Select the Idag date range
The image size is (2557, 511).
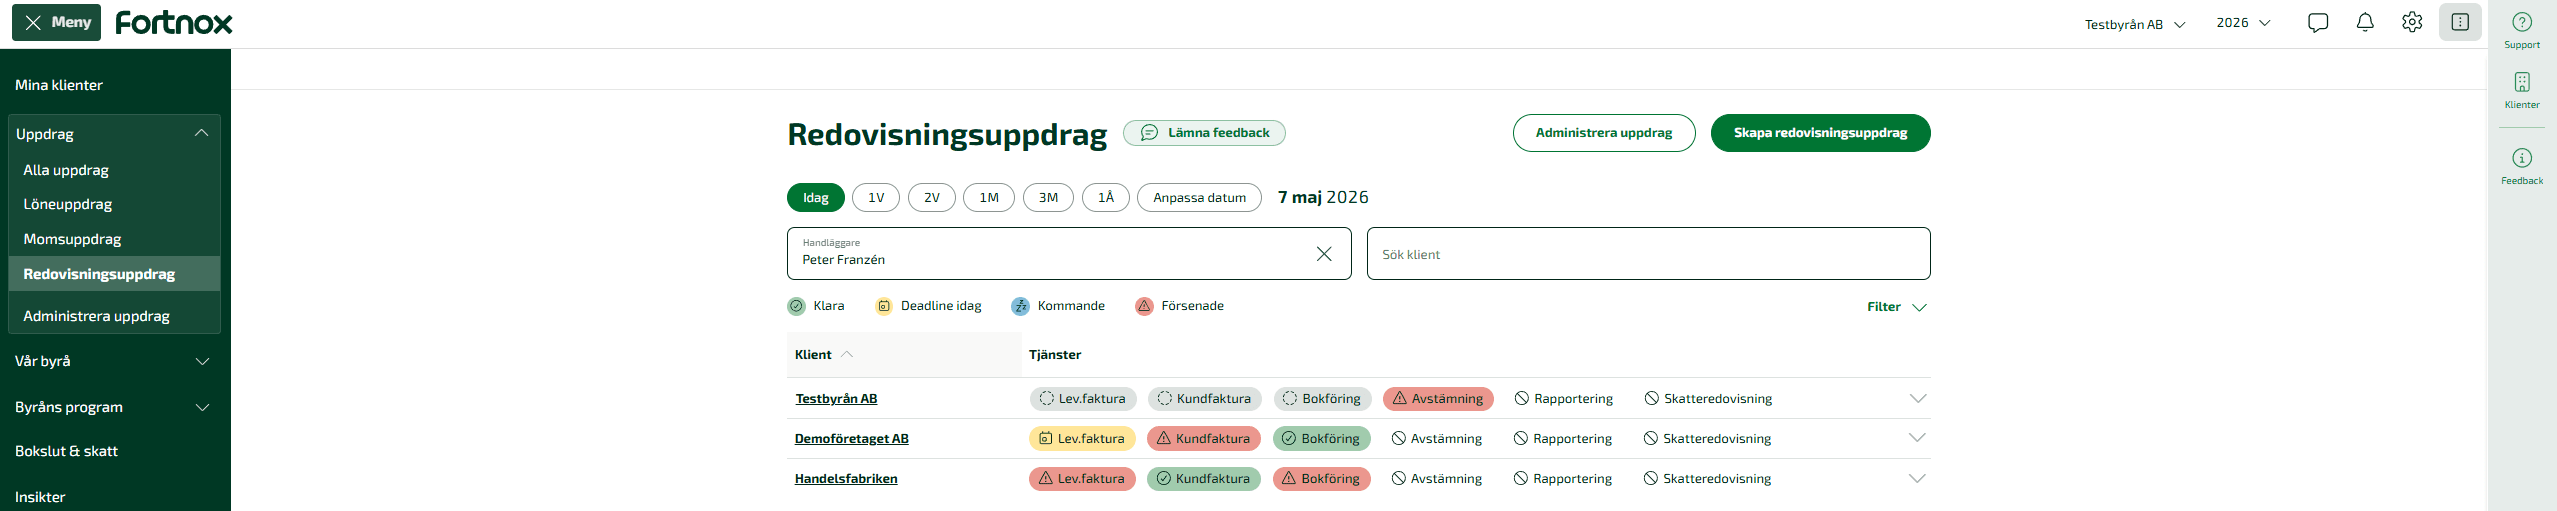[x=816, y=198]
